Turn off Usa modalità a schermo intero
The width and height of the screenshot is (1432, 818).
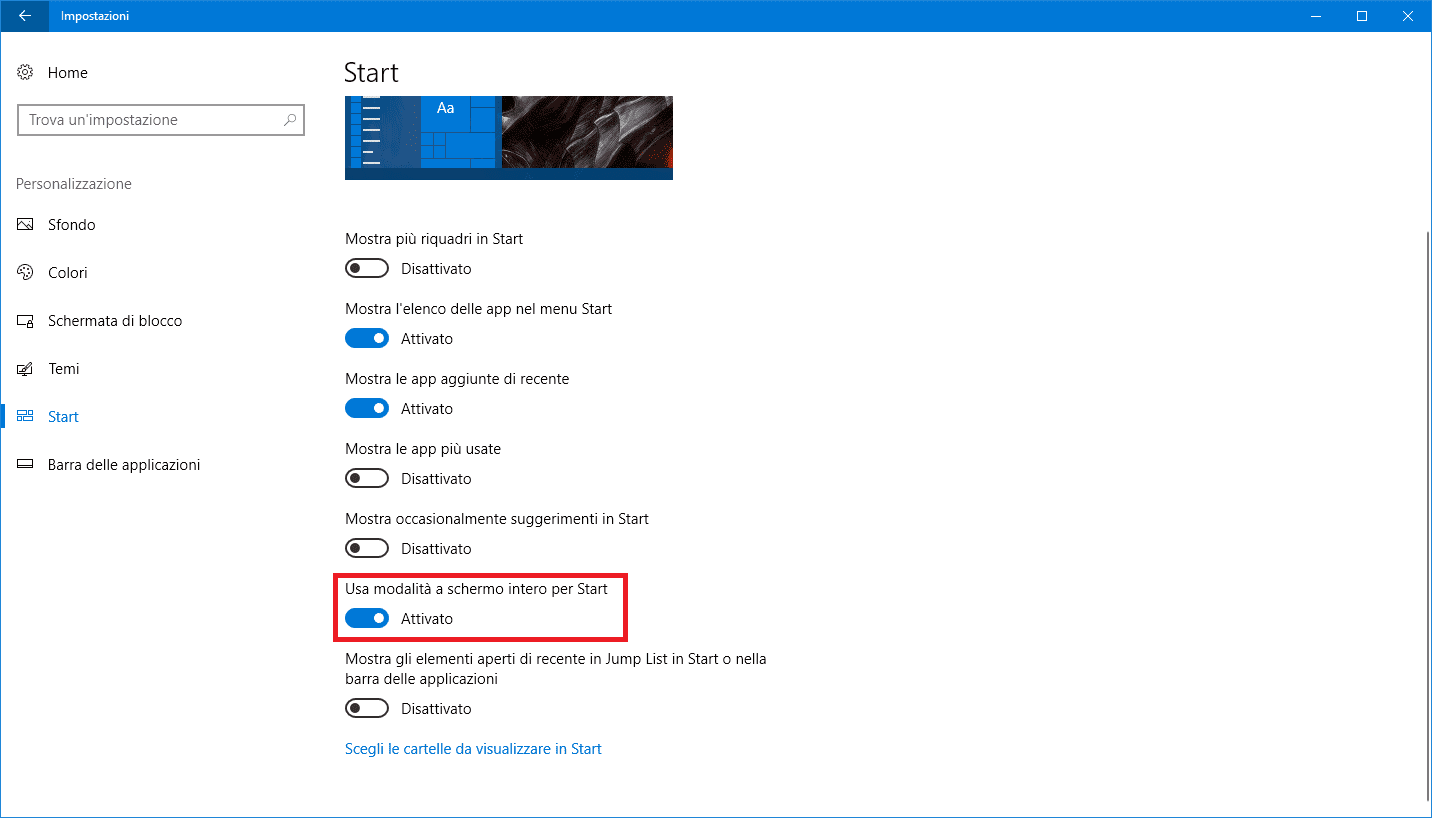[367, 619]
